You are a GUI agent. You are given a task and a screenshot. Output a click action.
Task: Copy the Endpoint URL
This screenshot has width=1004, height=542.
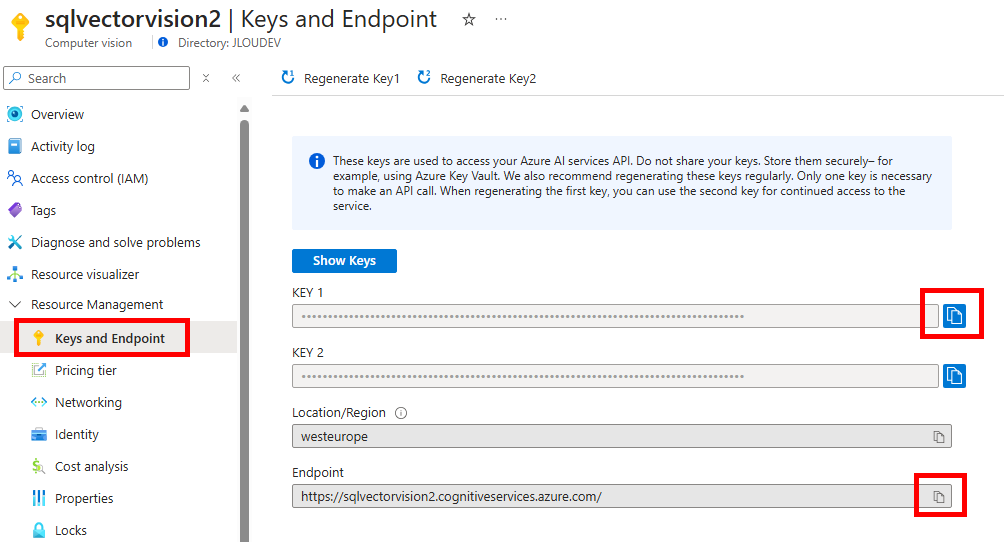point(939,497)
